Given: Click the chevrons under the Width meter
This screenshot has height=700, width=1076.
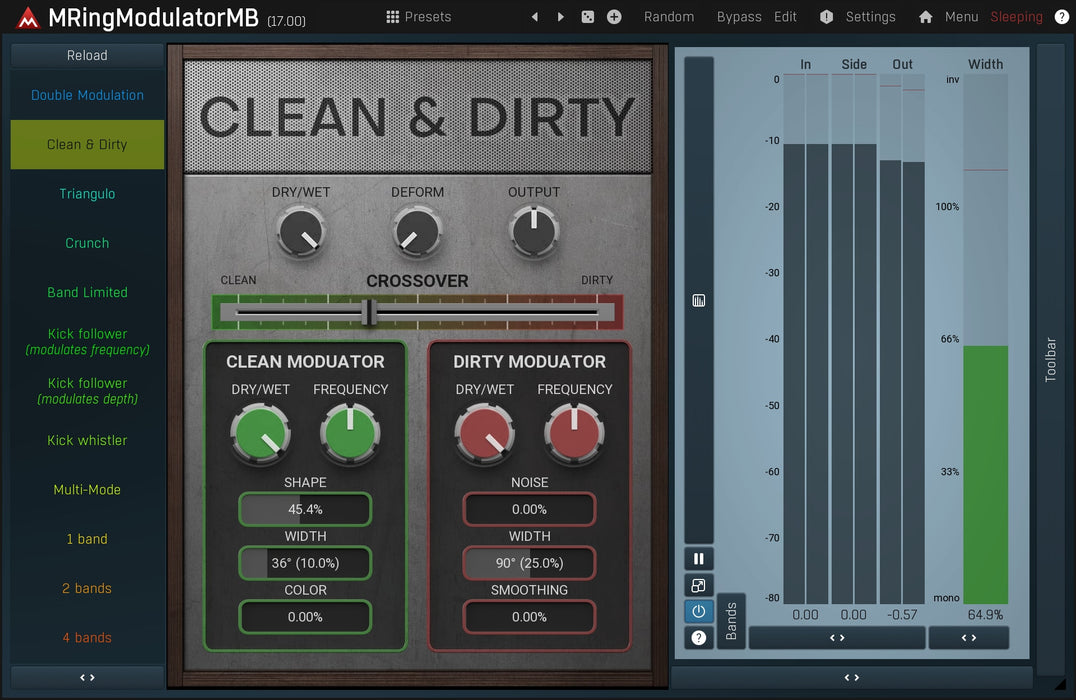Looking at the screenshot, I should click(x=968, y=637).
